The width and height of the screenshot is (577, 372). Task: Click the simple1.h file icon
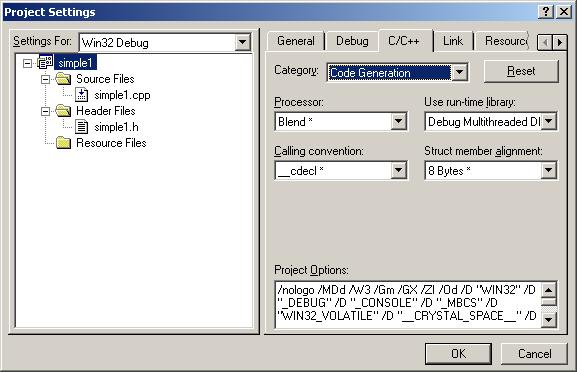tap(81, 127)
